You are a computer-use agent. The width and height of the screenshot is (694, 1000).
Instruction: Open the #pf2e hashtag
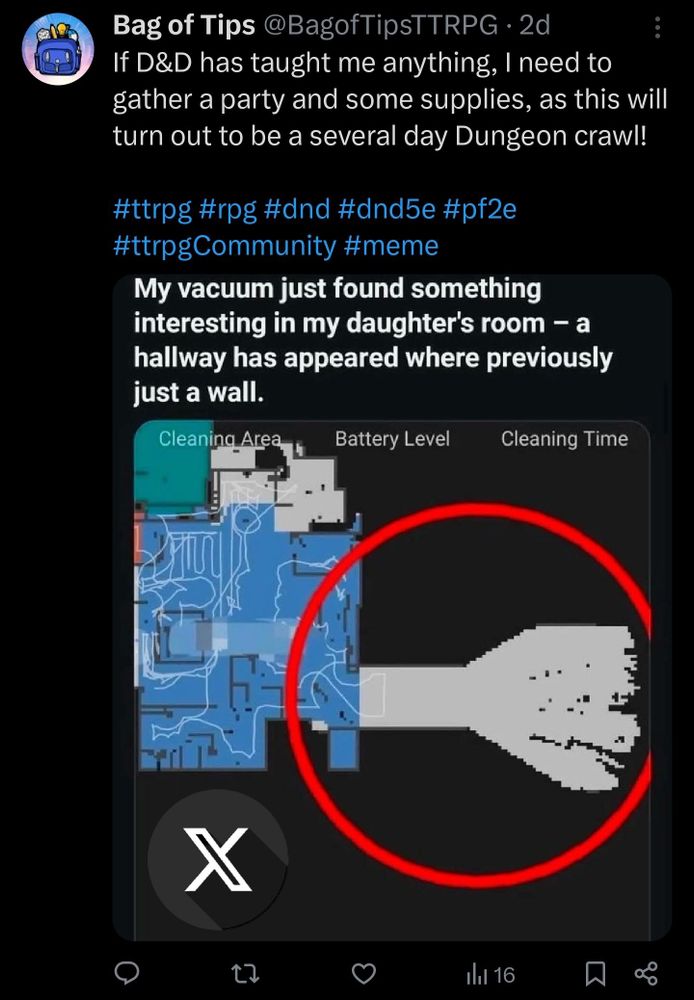tap(480, 209)
